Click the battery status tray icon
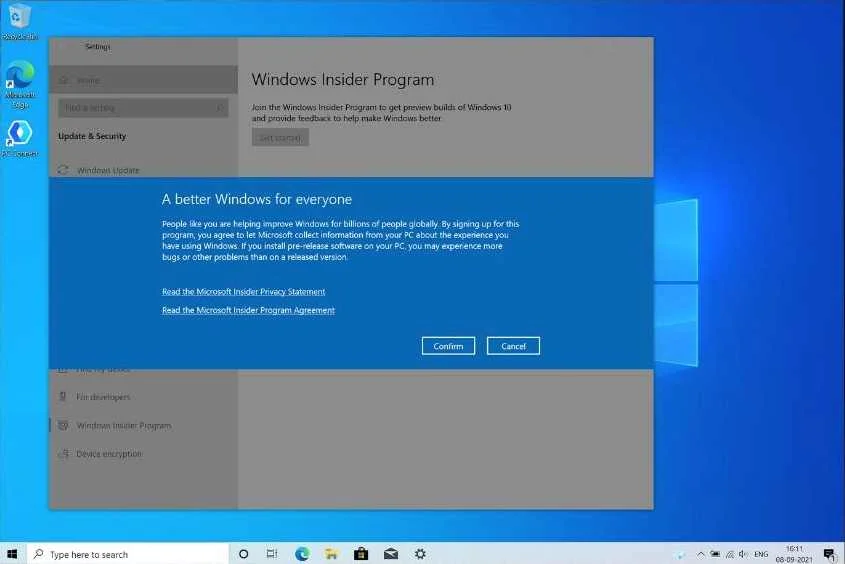The height and width of the screenshot is (564, 845). coord(715,554)
